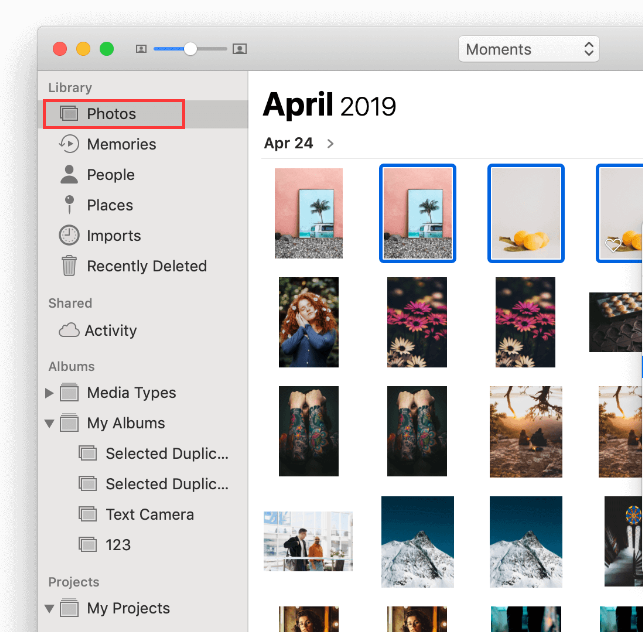The width and height of the screenshot is (643, 632).
Task: Open the Moments view dropdown
Action: tap(529, 49)
